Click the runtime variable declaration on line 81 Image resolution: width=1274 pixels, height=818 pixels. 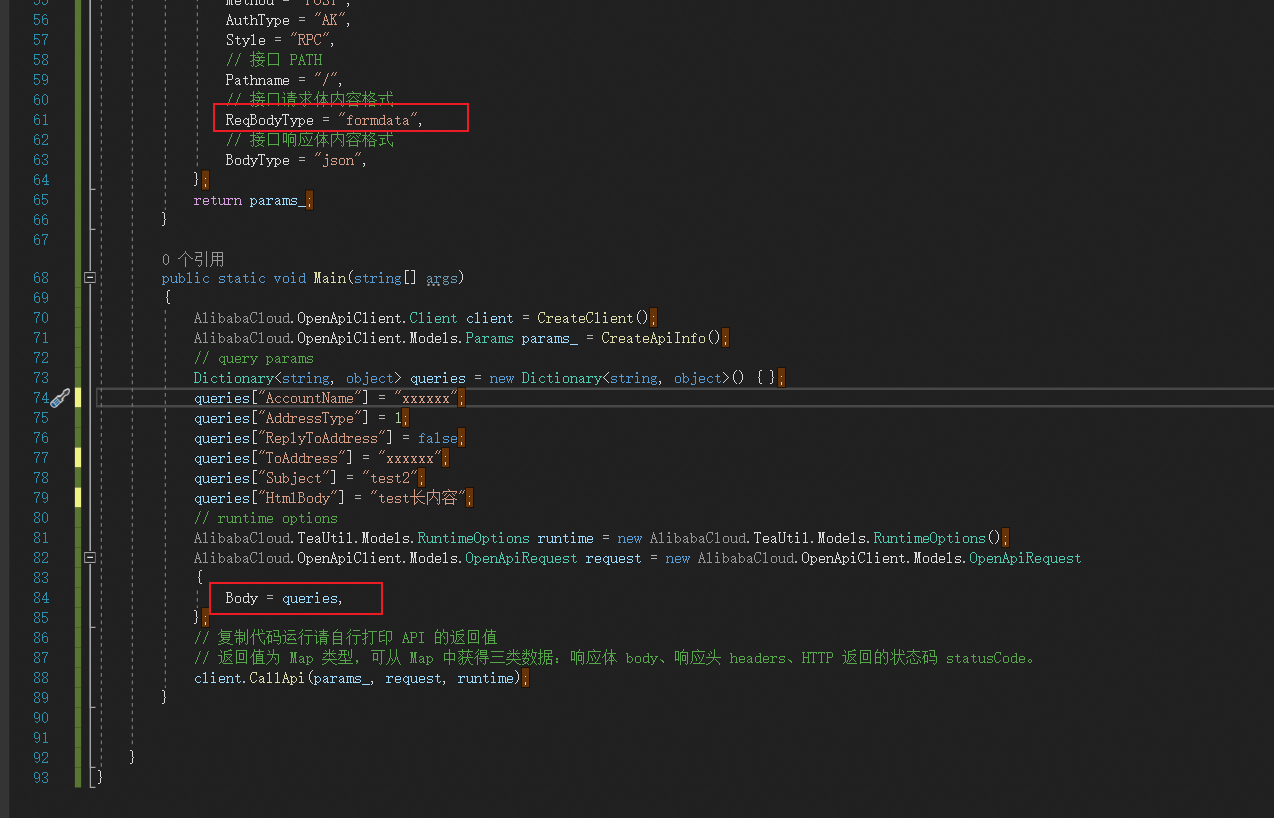(x=565, y=538)
